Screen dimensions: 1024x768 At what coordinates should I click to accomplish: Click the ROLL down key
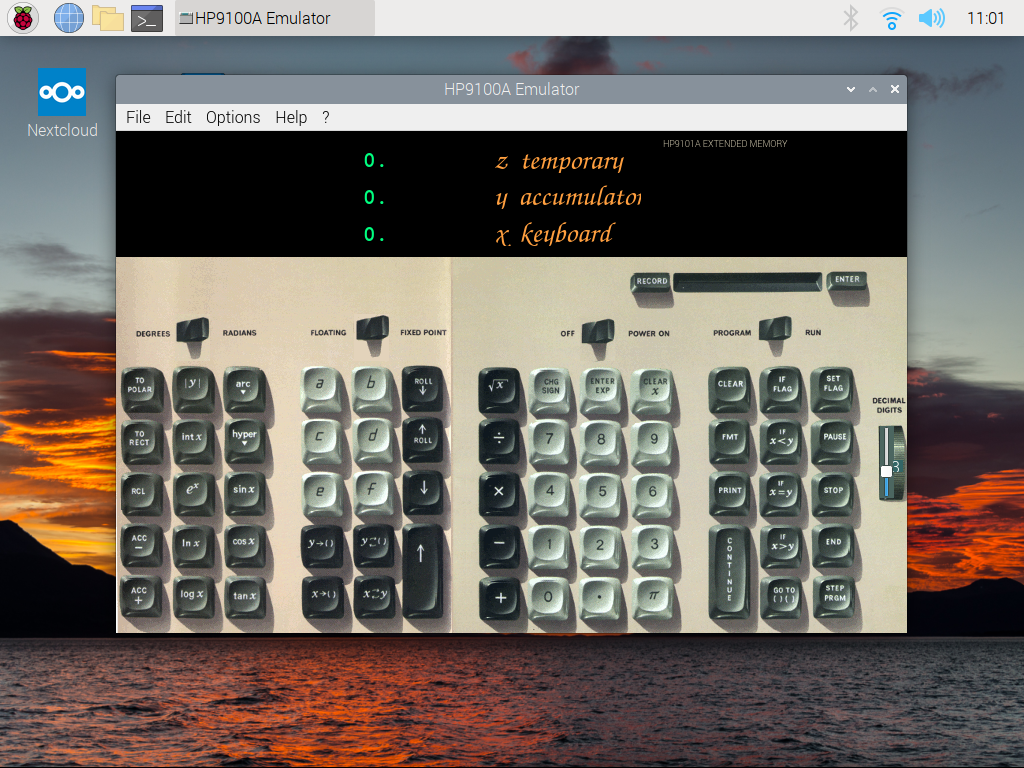(x=423, y=387)
